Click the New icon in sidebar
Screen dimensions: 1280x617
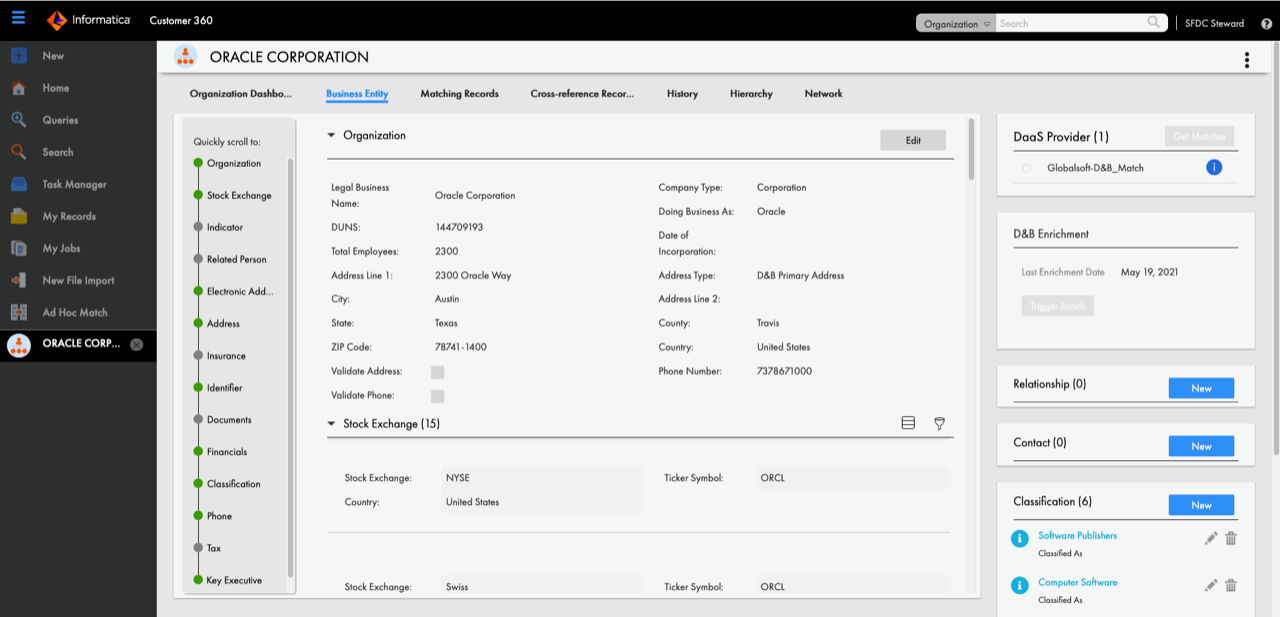coord(18,56)
